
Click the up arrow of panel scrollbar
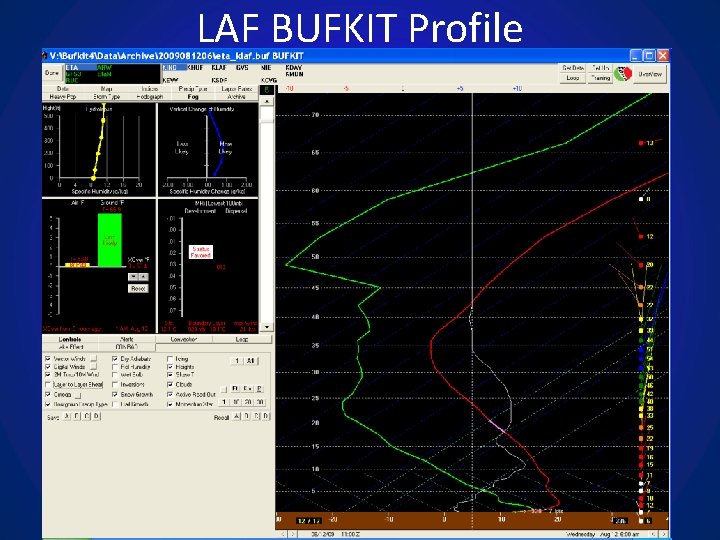tap(267, 101)
